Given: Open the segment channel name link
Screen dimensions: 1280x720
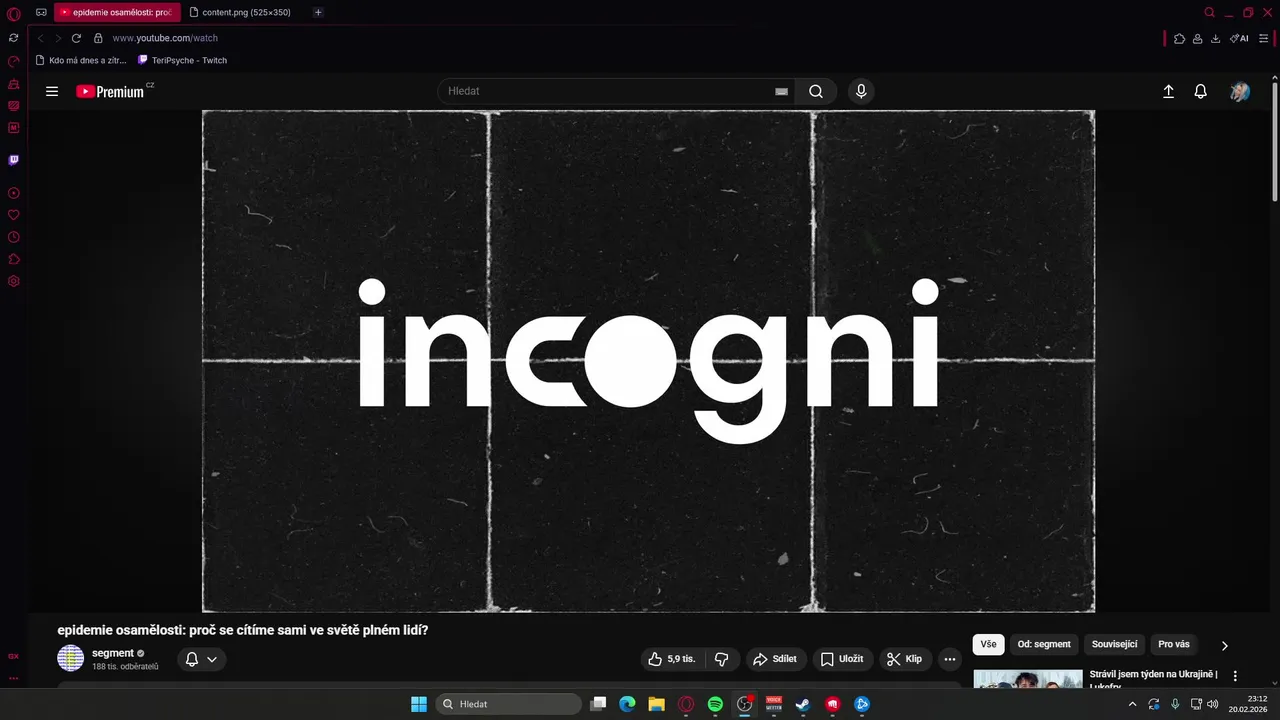Looking at the screenshot, I should [x=113, y=653].
